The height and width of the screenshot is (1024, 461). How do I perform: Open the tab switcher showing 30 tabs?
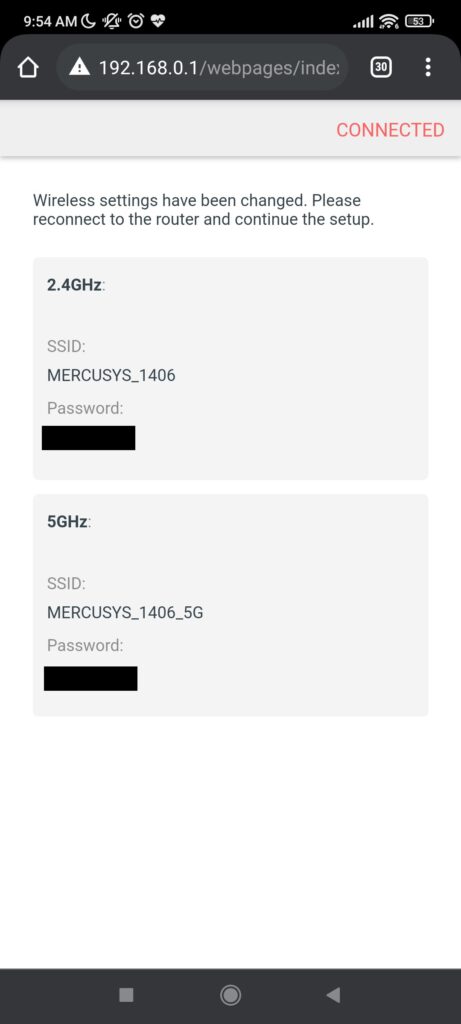click(381, 67)
